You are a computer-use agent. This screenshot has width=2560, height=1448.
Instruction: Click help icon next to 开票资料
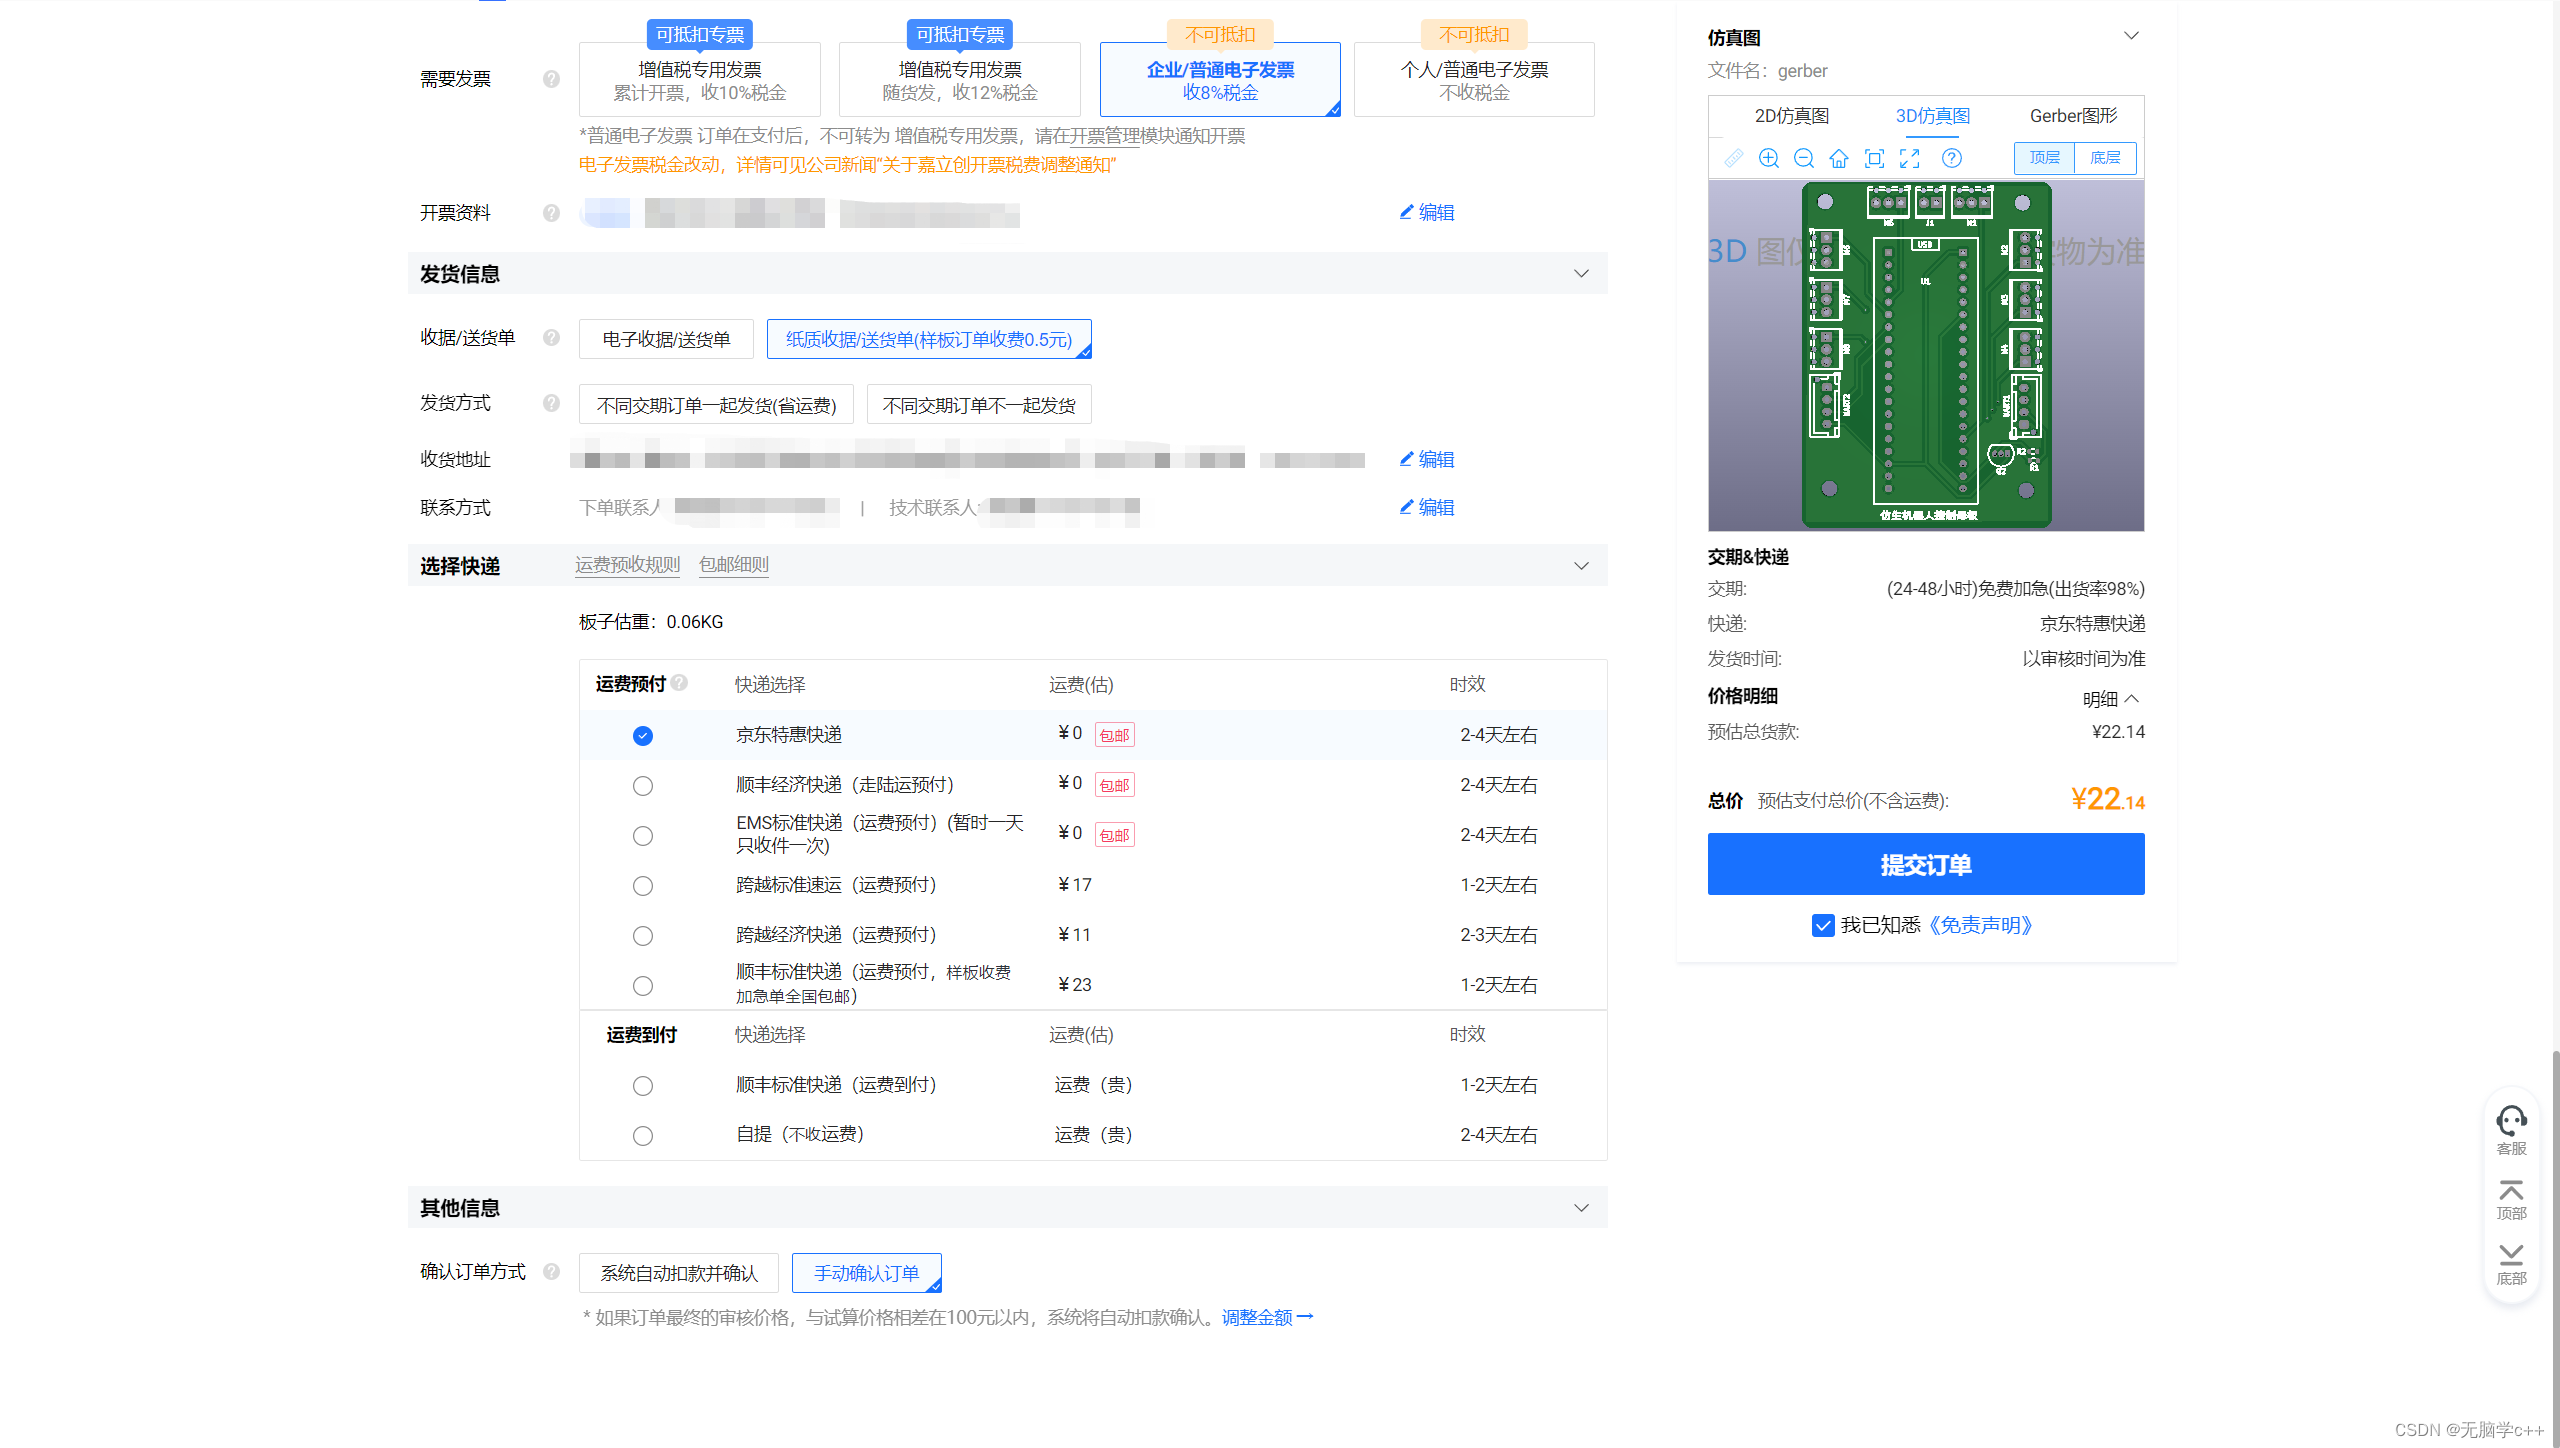551,213
